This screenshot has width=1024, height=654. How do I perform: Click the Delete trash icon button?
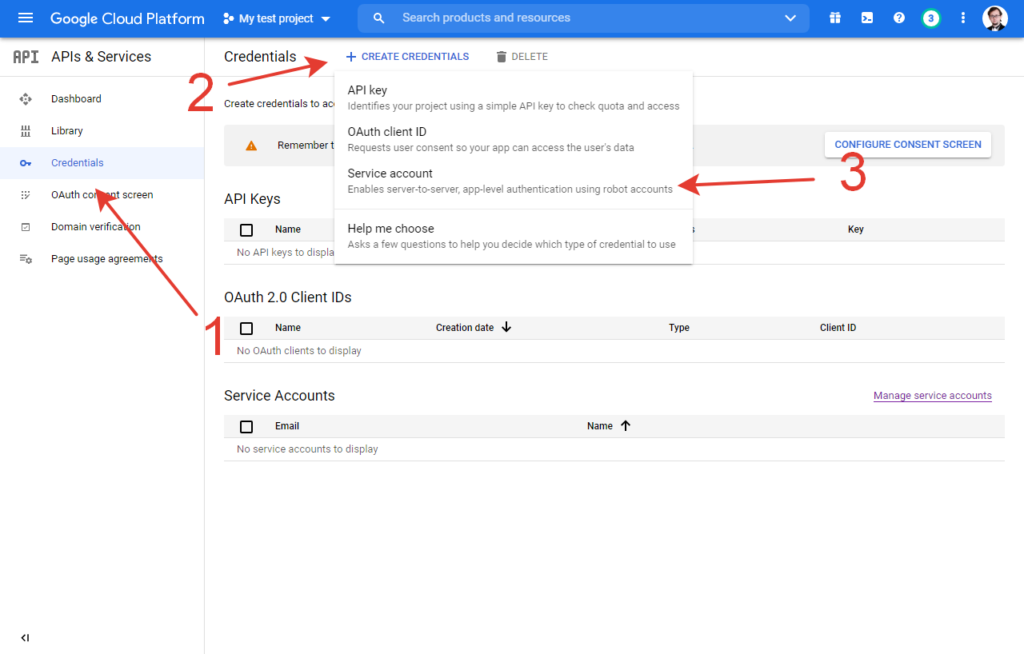click(x=521, y=57)
